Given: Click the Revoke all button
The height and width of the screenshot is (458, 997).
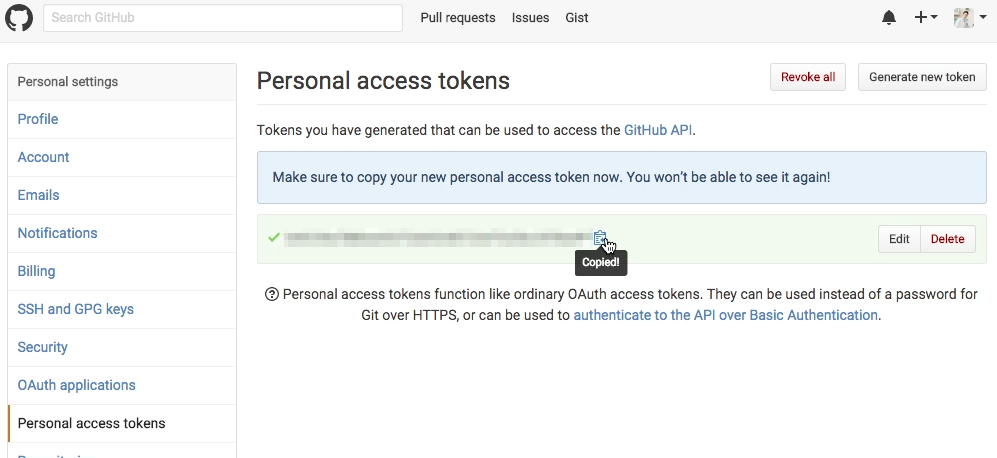Looking at the screenshot, I should pos(808,77).
